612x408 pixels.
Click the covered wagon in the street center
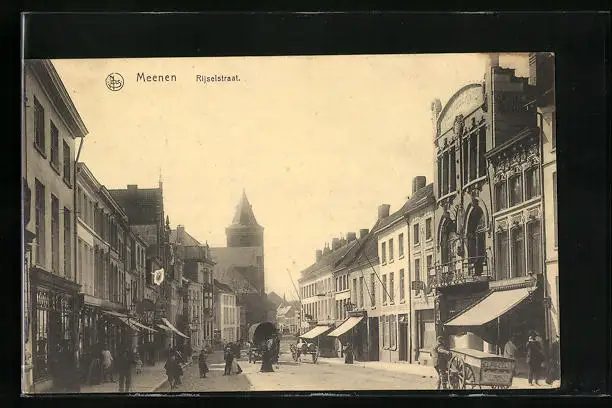(262, 332)
